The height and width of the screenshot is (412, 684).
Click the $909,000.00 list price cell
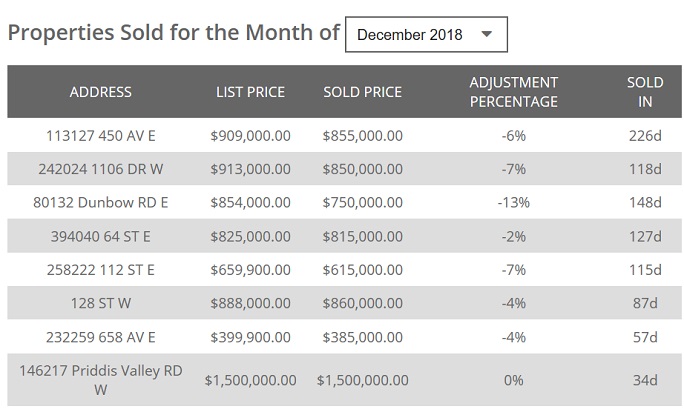pos(250,135)
